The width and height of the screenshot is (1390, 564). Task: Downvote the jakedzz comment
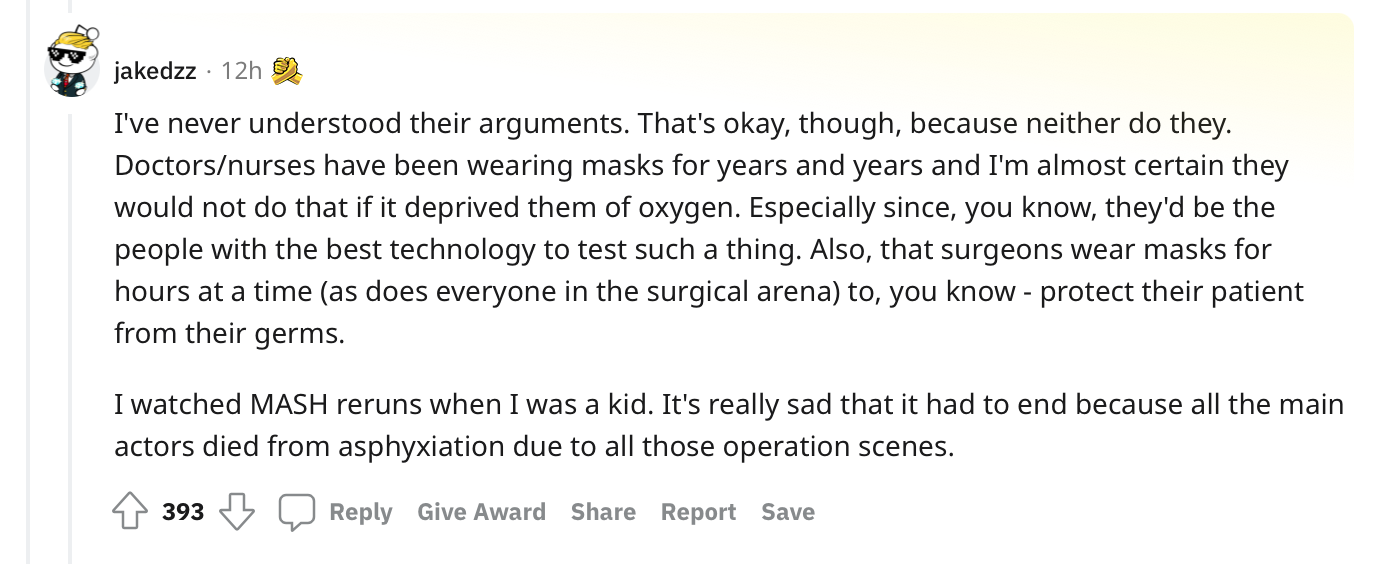tap(237, 513)
